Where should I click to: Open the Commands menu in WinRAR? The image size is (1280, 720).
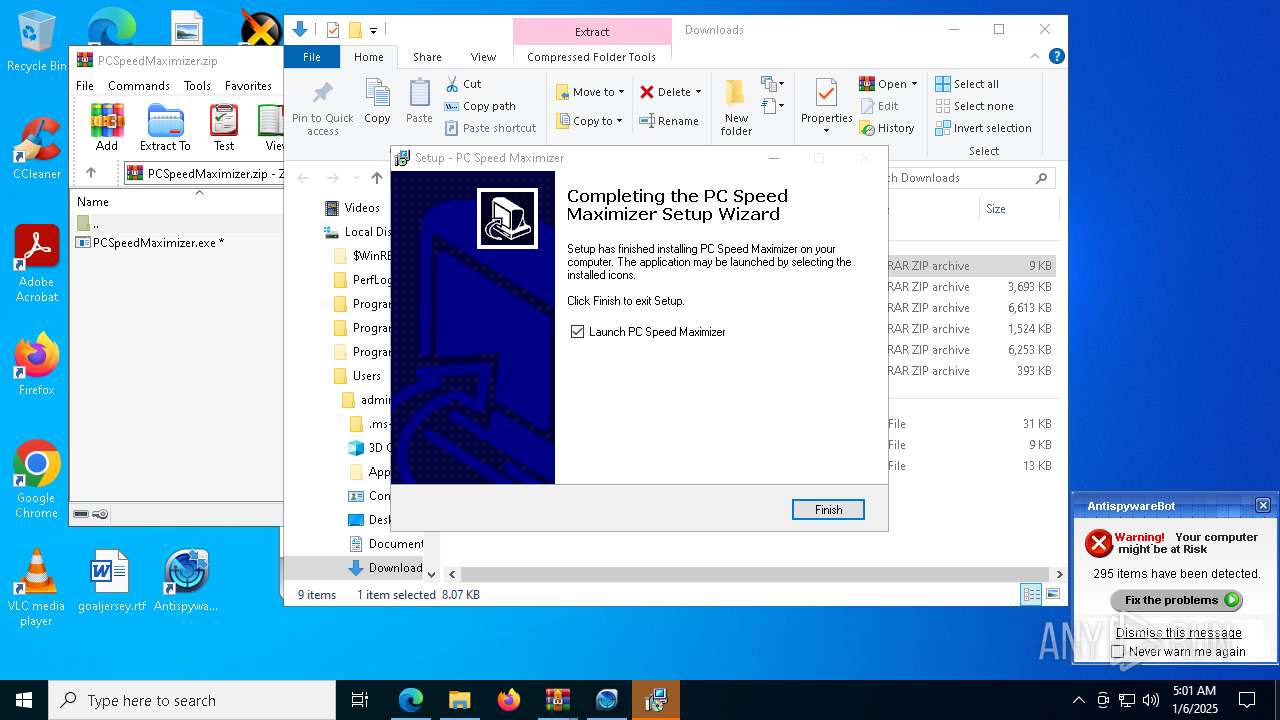(x=139, y=86)
